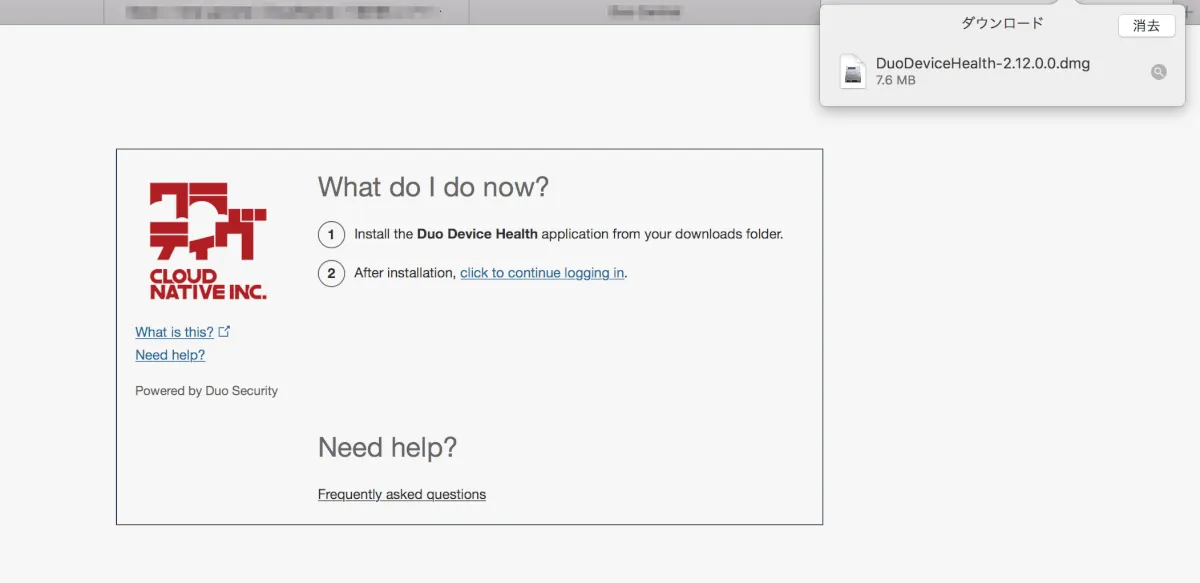
Task: Switch to the left blurred-title browser tab
Action: pyautogui.click(x=285, y=12)
